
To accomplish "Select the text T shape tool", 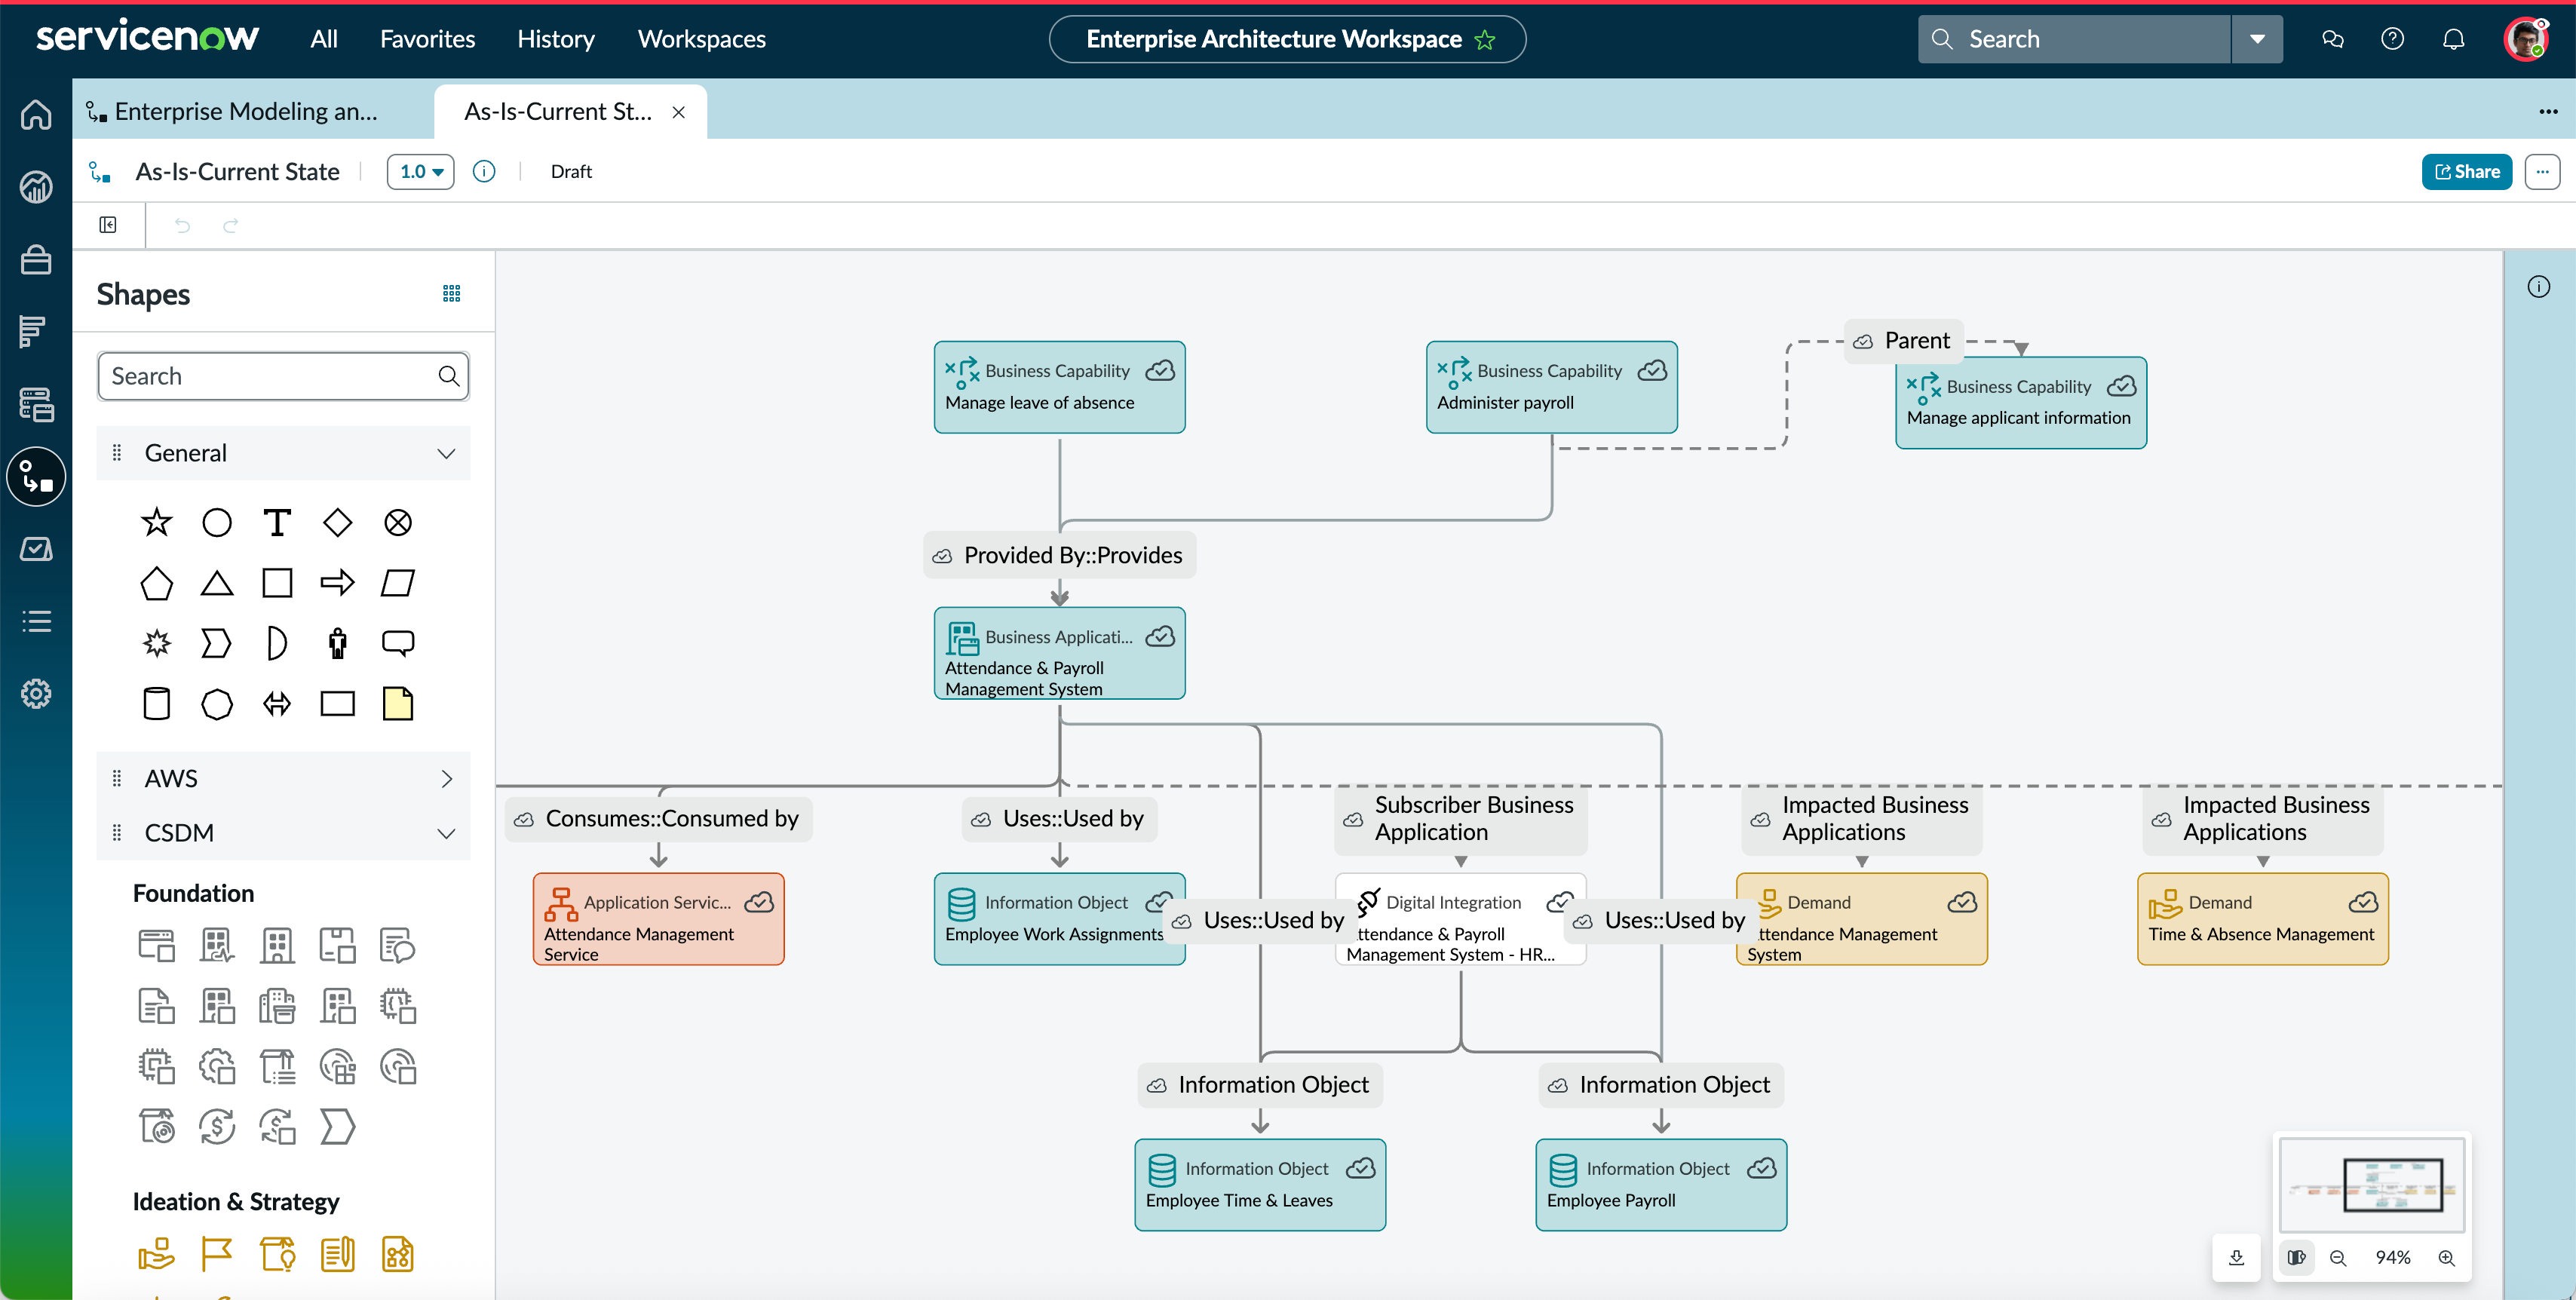I will click(277, 522).
